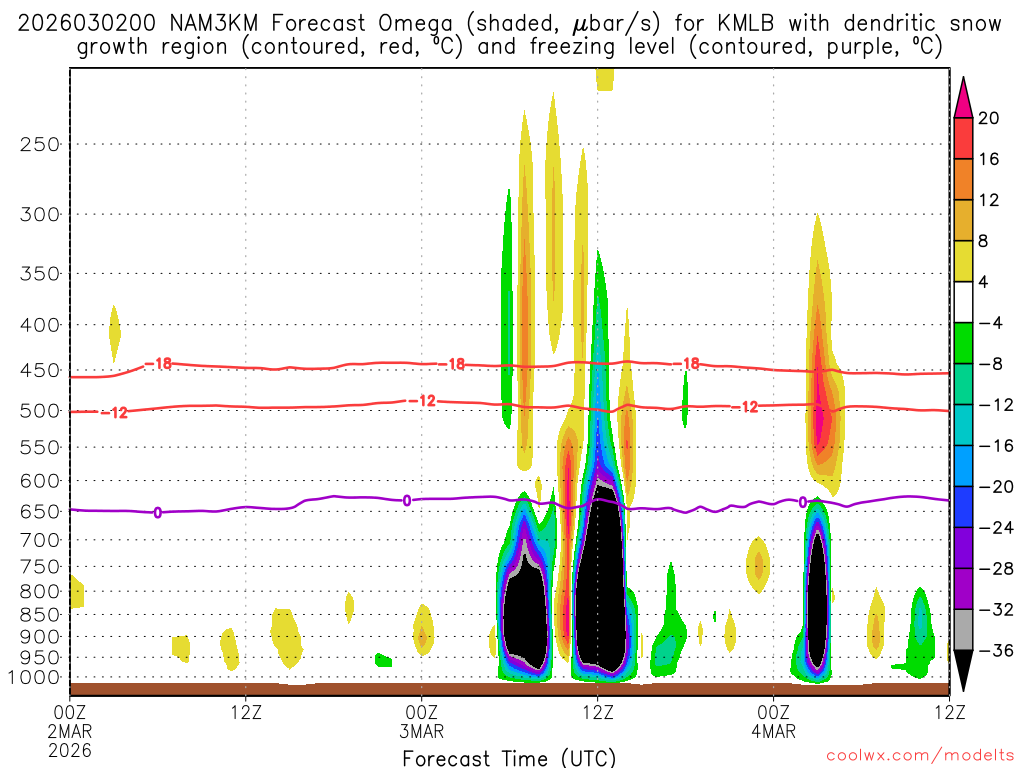1024x768 pixels.
Task: Pick the light-orange 8 to 12 colorbar swatch
Action: [963, 221]
